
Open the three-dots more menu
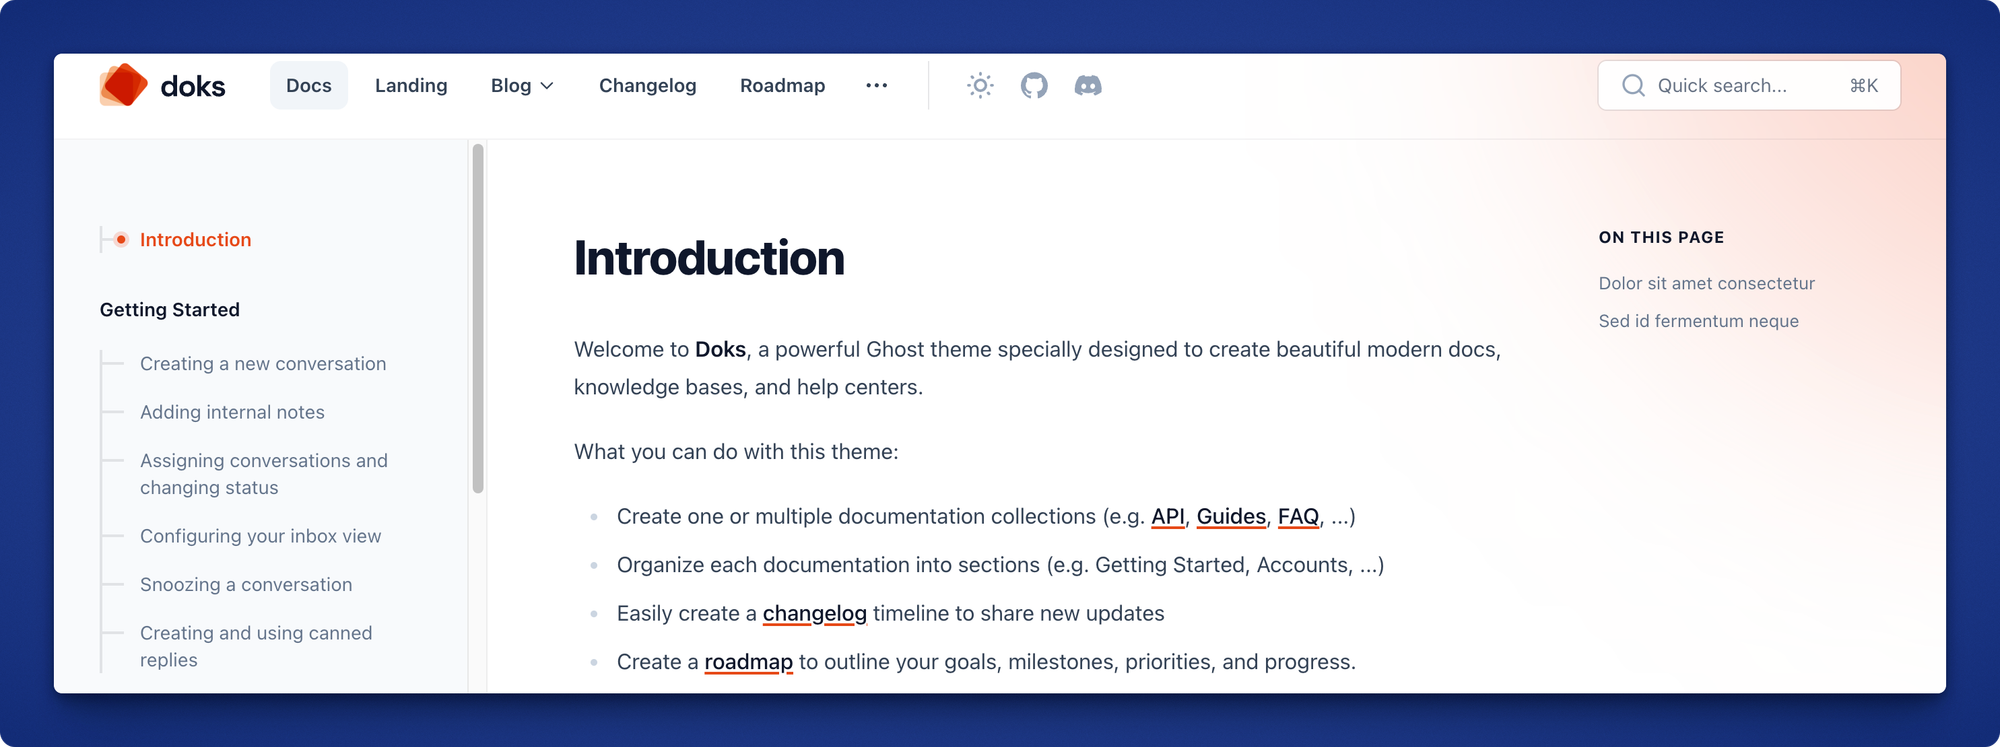coord(877,85)
